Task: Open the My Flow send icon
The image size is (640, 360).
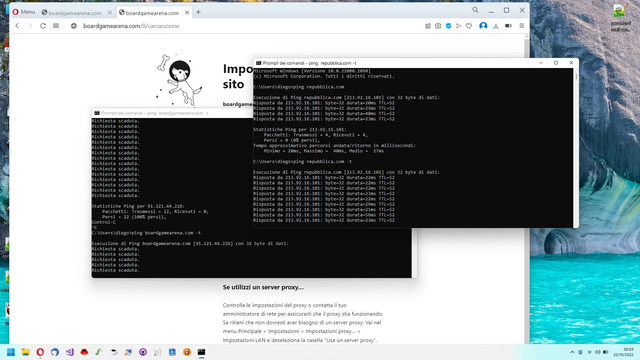Action: (x=458, y=26)
